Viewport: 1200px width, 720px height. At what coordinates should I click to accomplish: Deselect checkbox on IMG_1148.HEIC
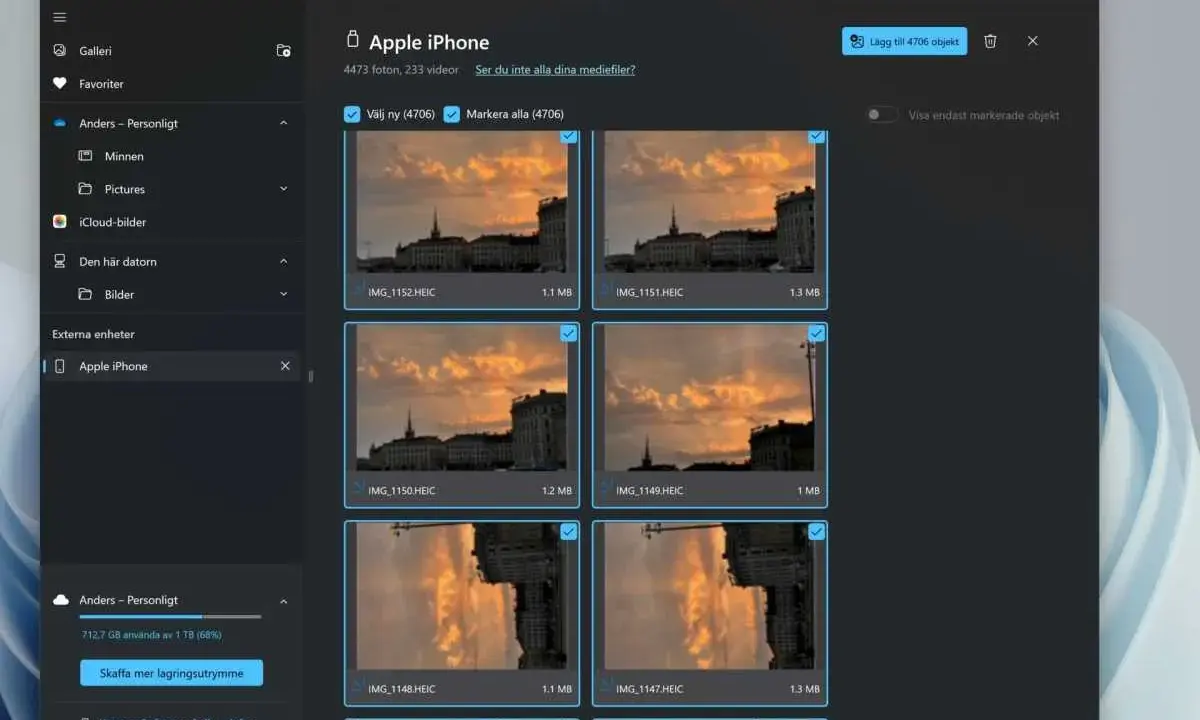[568, 532]
